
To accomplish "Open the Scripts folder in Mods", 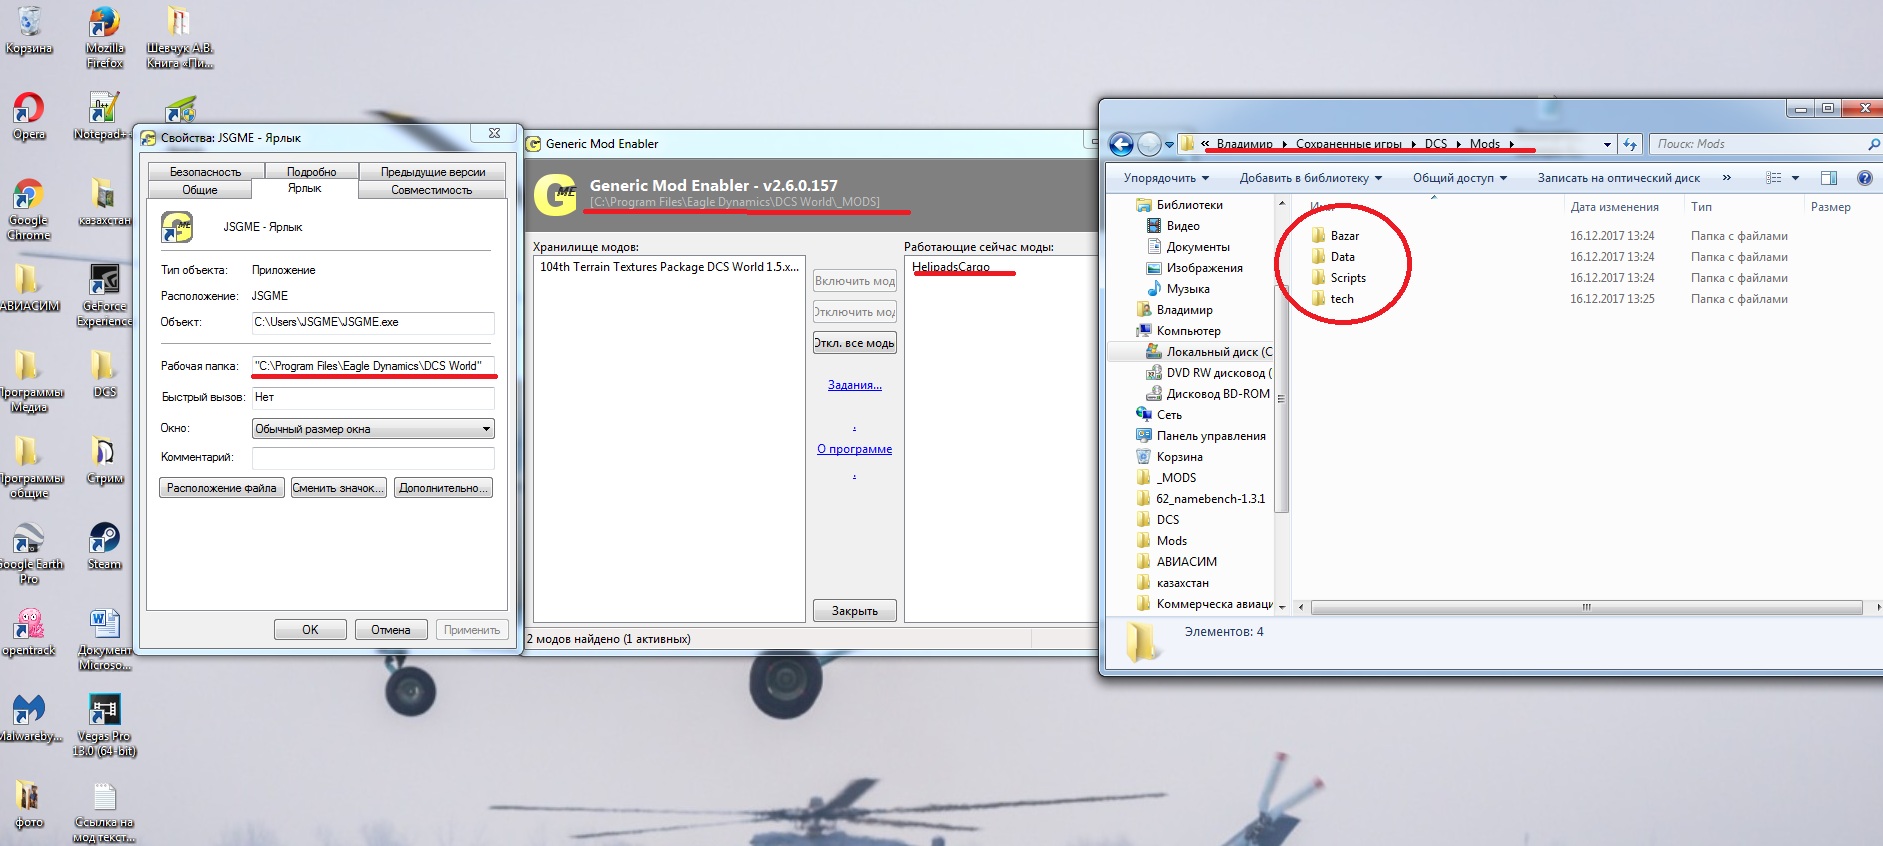I will (1348, 278).
